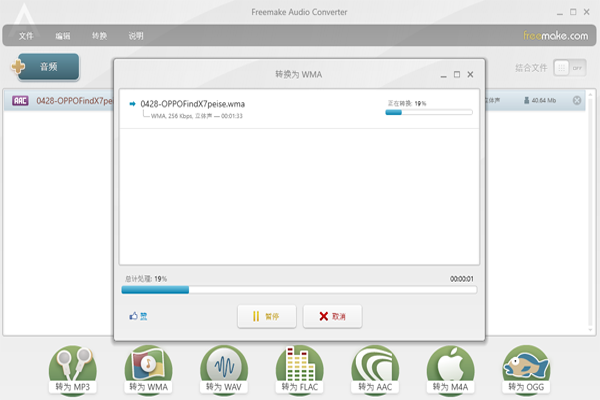Click the pause bars icon on 暂停 button
Screen dimensions: 600x400
pos(256,316)
